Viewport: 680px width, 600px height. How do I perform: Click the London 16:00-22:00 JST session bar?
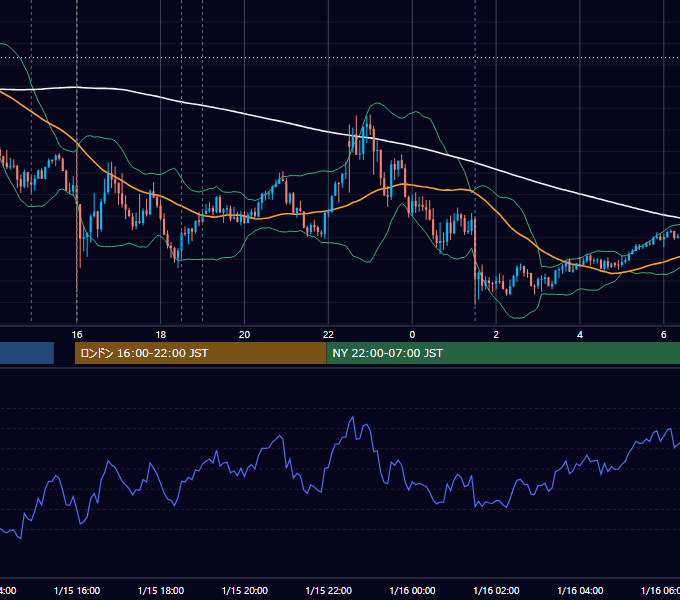coord(200,353)
